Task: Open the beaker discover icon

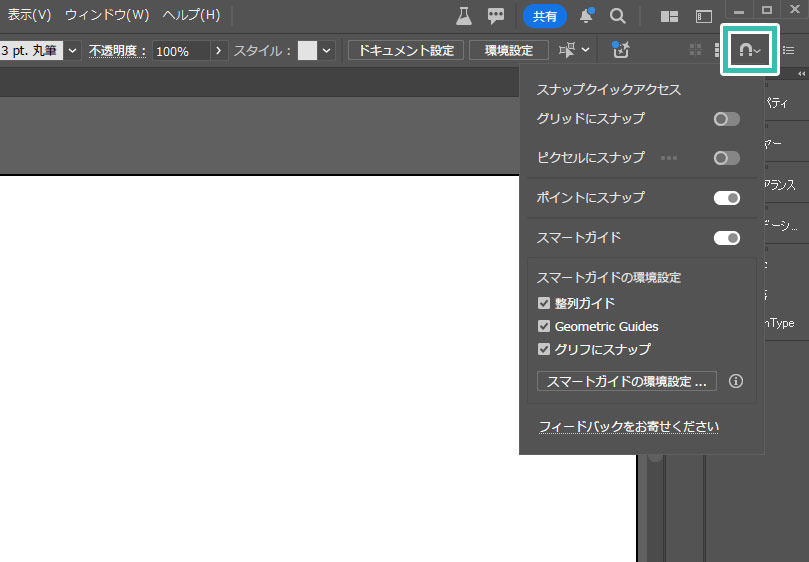Action: tap(464, 16)
